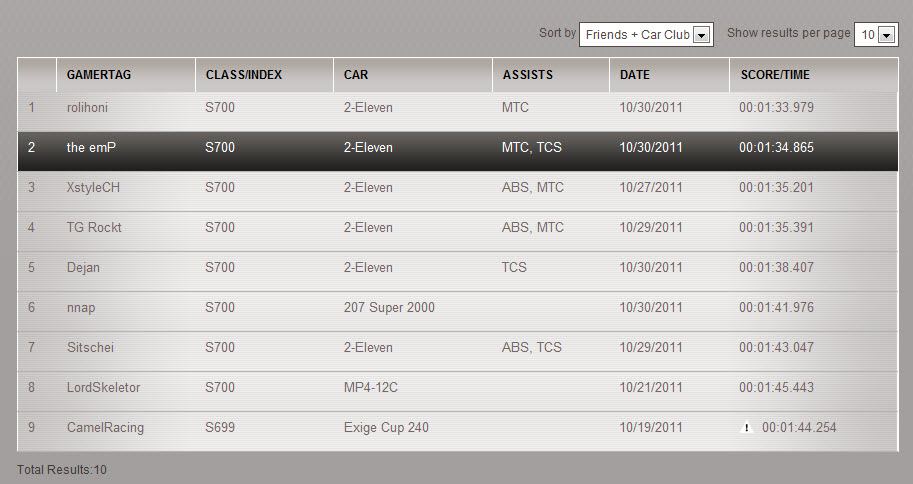This screenshot has height=484, width=913.
Task: Click the SCORE/TIME column header
Action: [x=775, y=75]
